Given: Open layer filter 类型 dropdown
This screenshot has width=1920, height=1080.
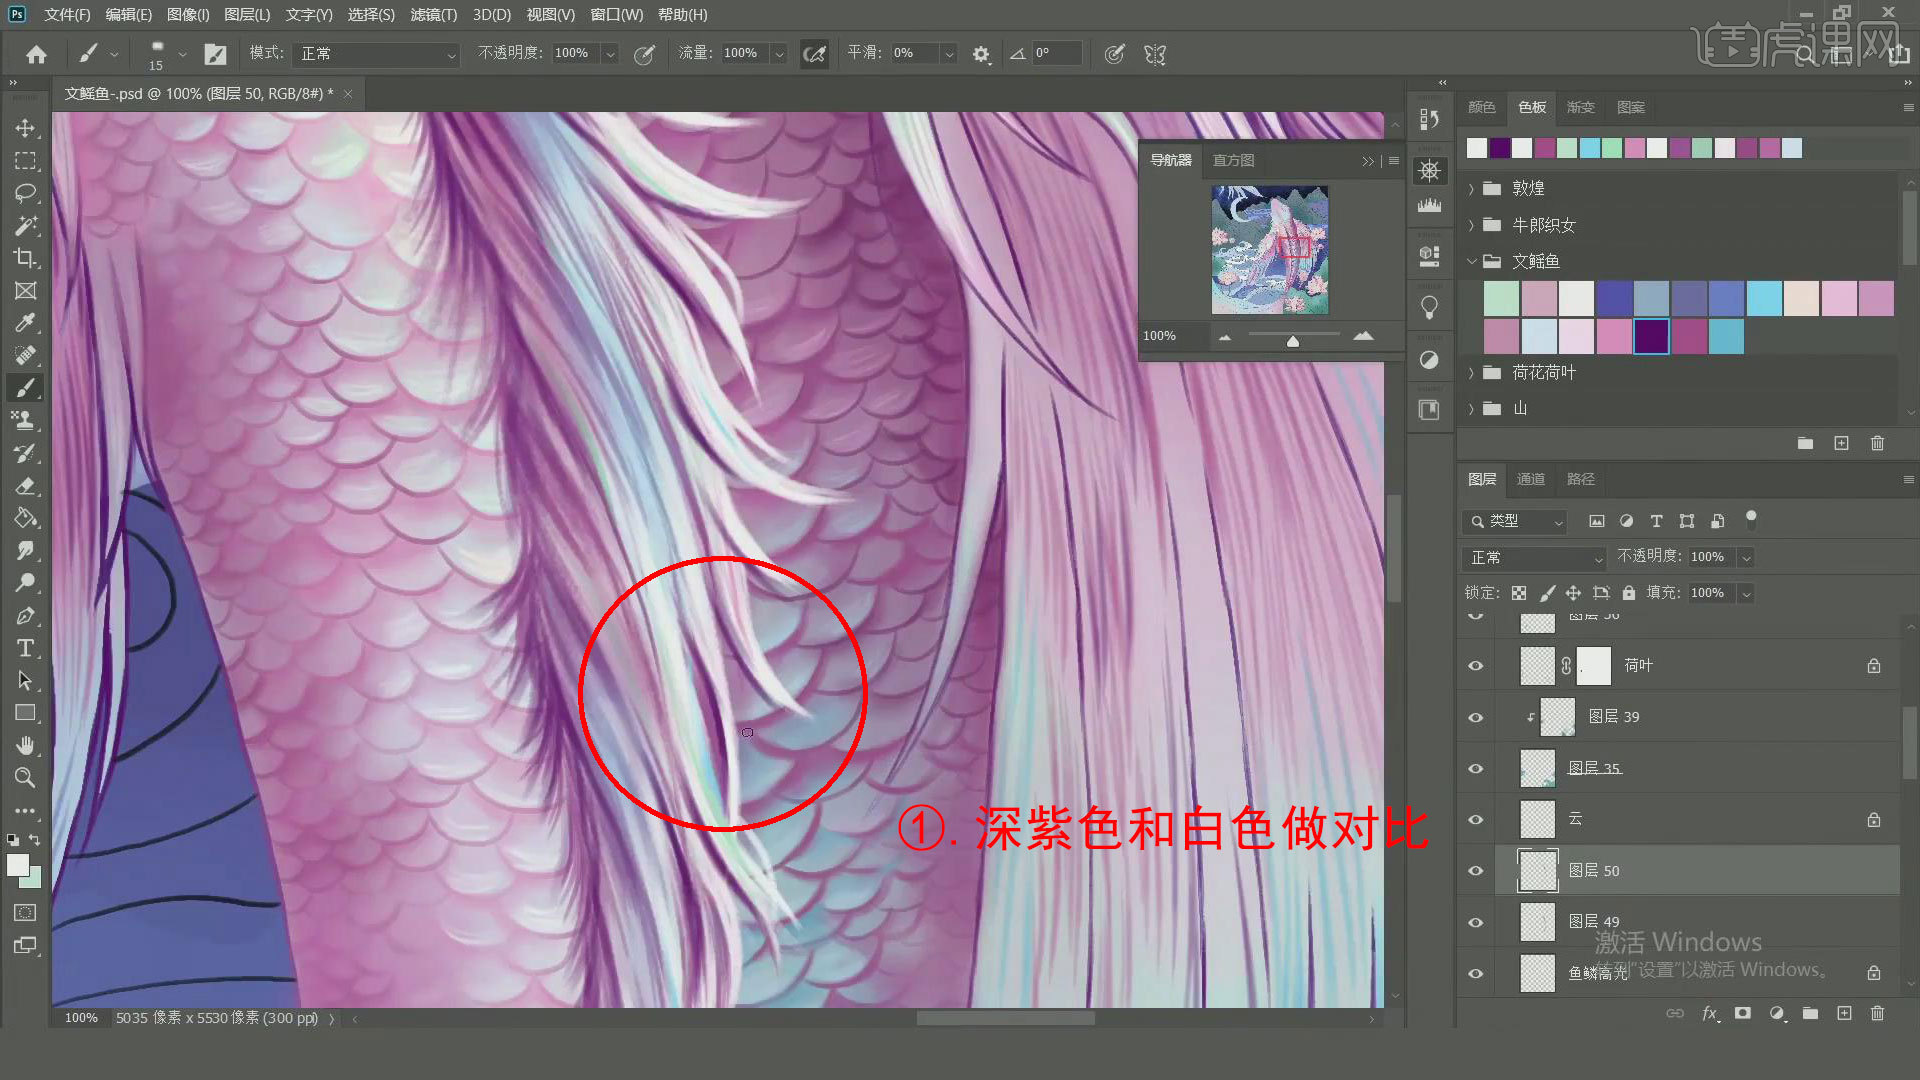Looking at the screenshot, I should point(1515,521).
